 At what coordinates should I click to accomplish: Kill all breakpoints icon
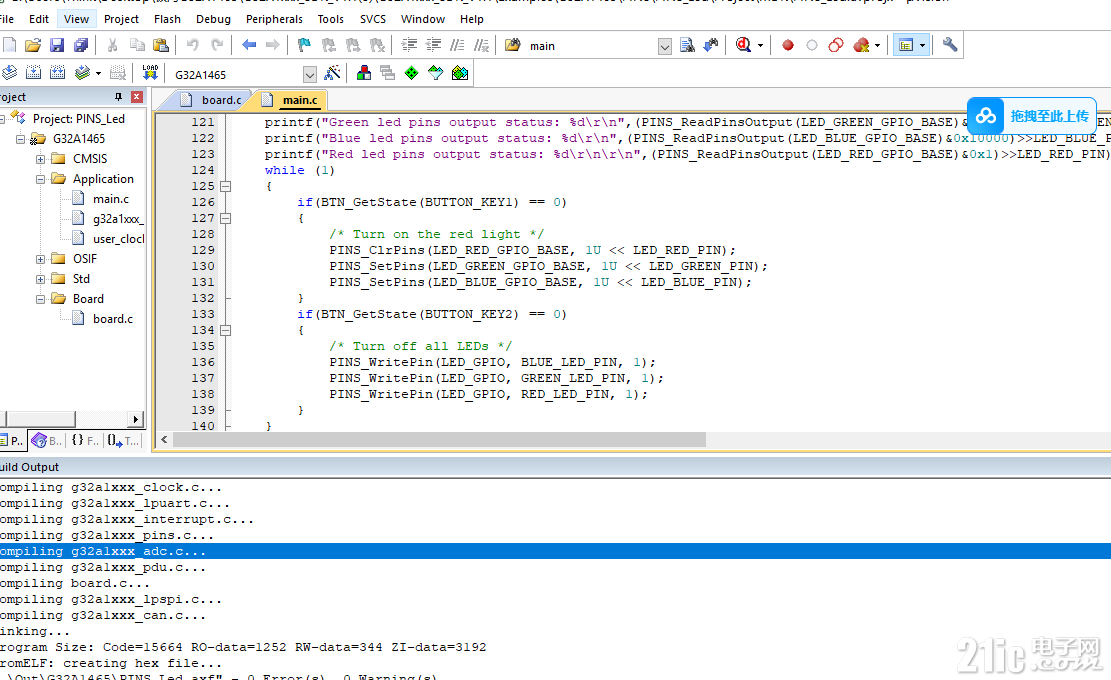click(x=861, y=45)
